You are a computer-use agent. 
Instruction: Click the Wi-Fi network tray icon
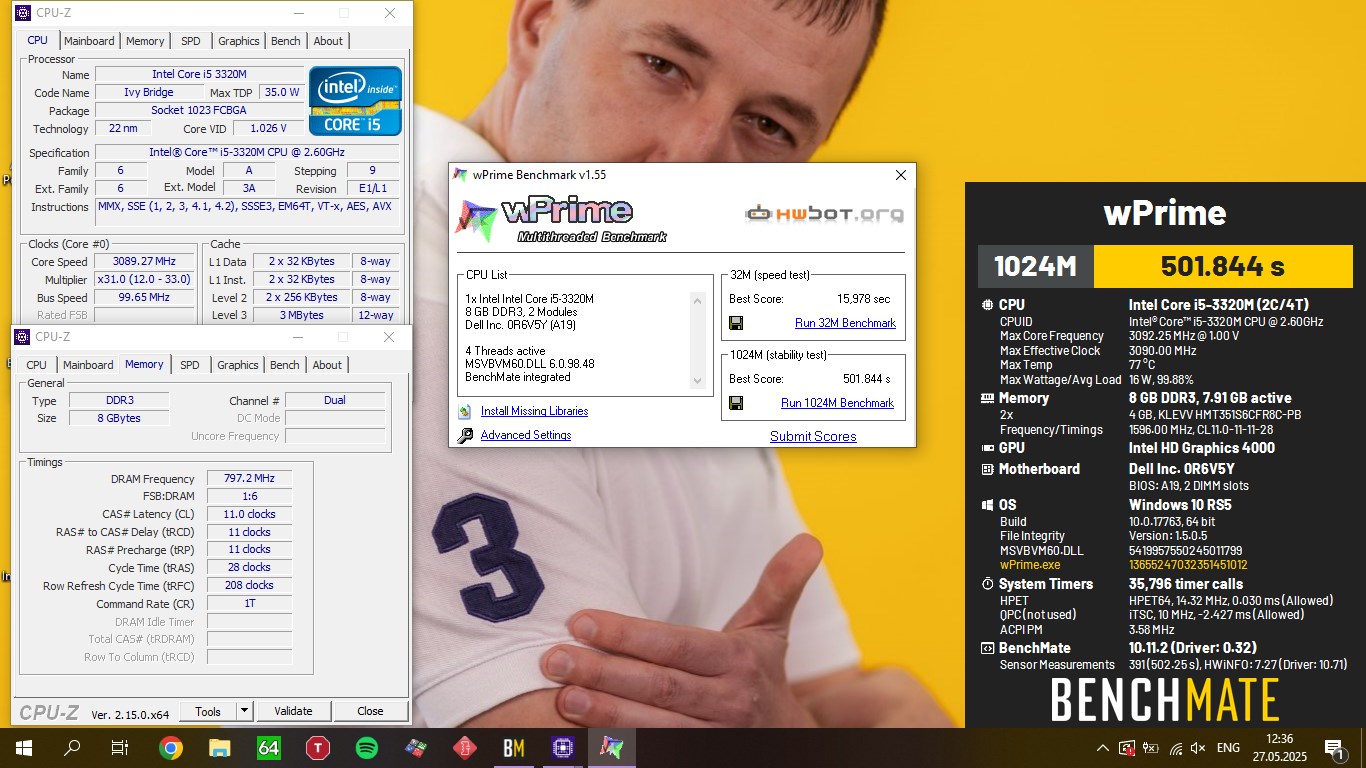pyautogui.click(x=1175, y=748)
